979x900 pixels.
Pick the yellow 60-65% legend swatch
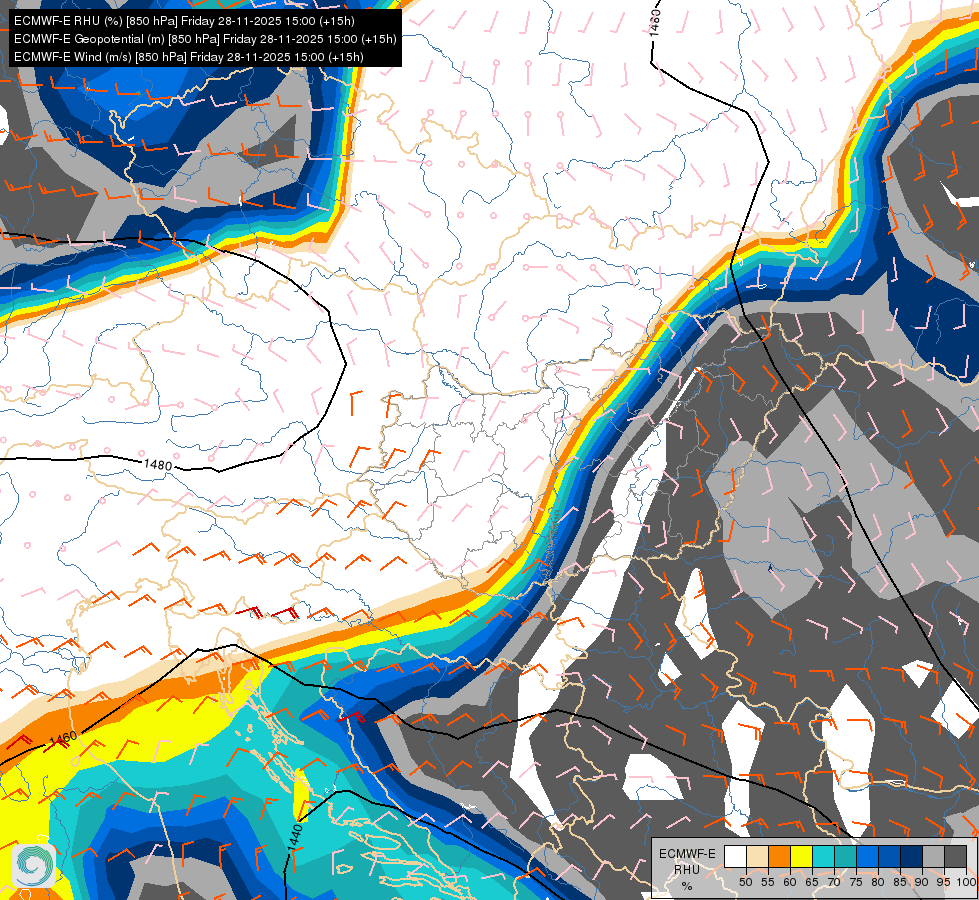(x=802, y=856)
